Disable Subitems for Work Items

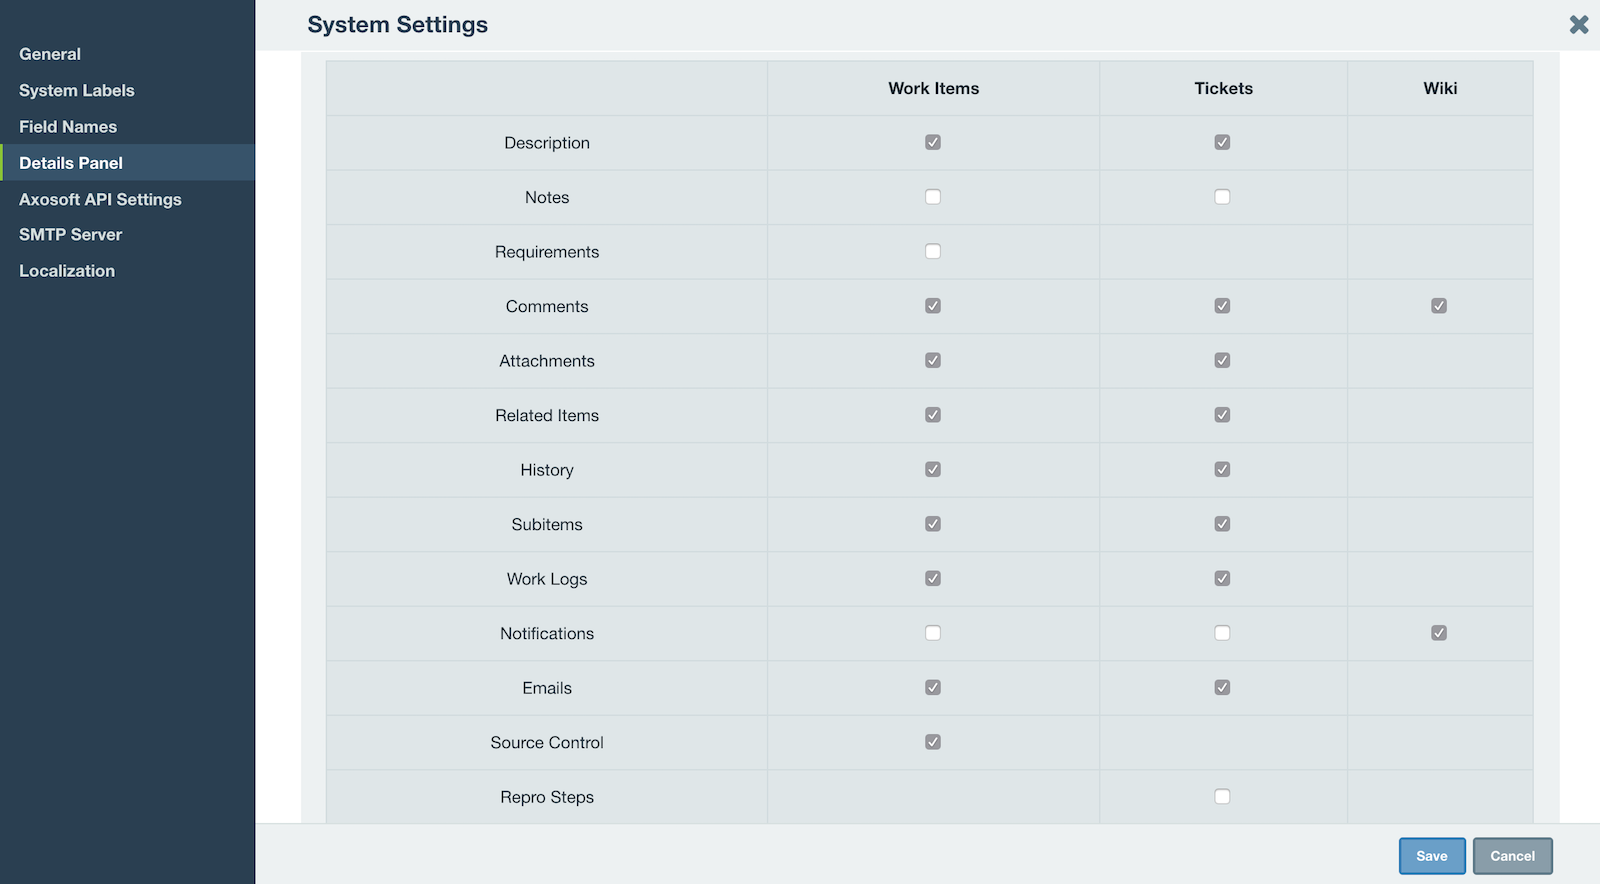pos(933,524)
